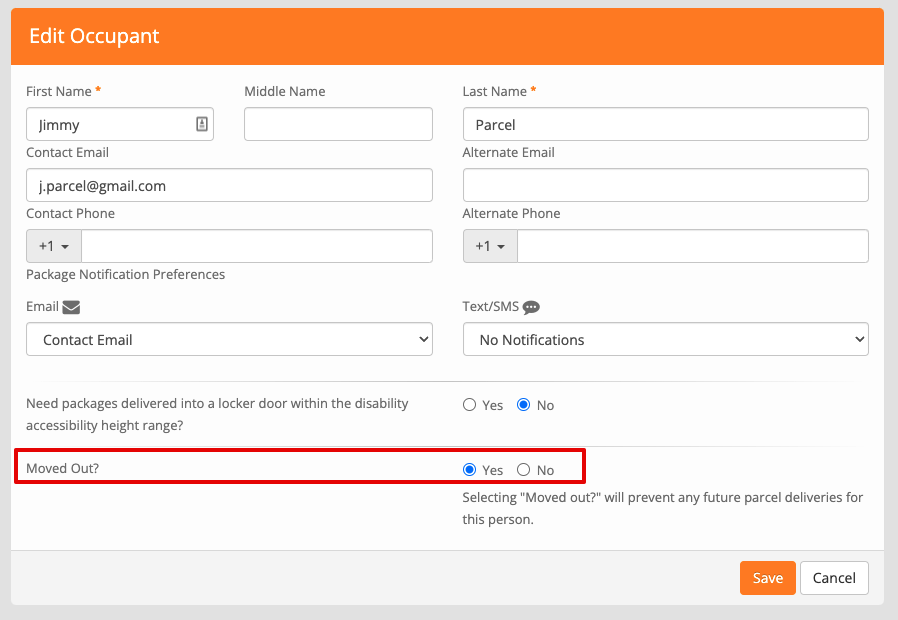Click the Alternate Email input field
Image resolution: width=898 pixels, height=620 pixels.
[x=665, y=185]
